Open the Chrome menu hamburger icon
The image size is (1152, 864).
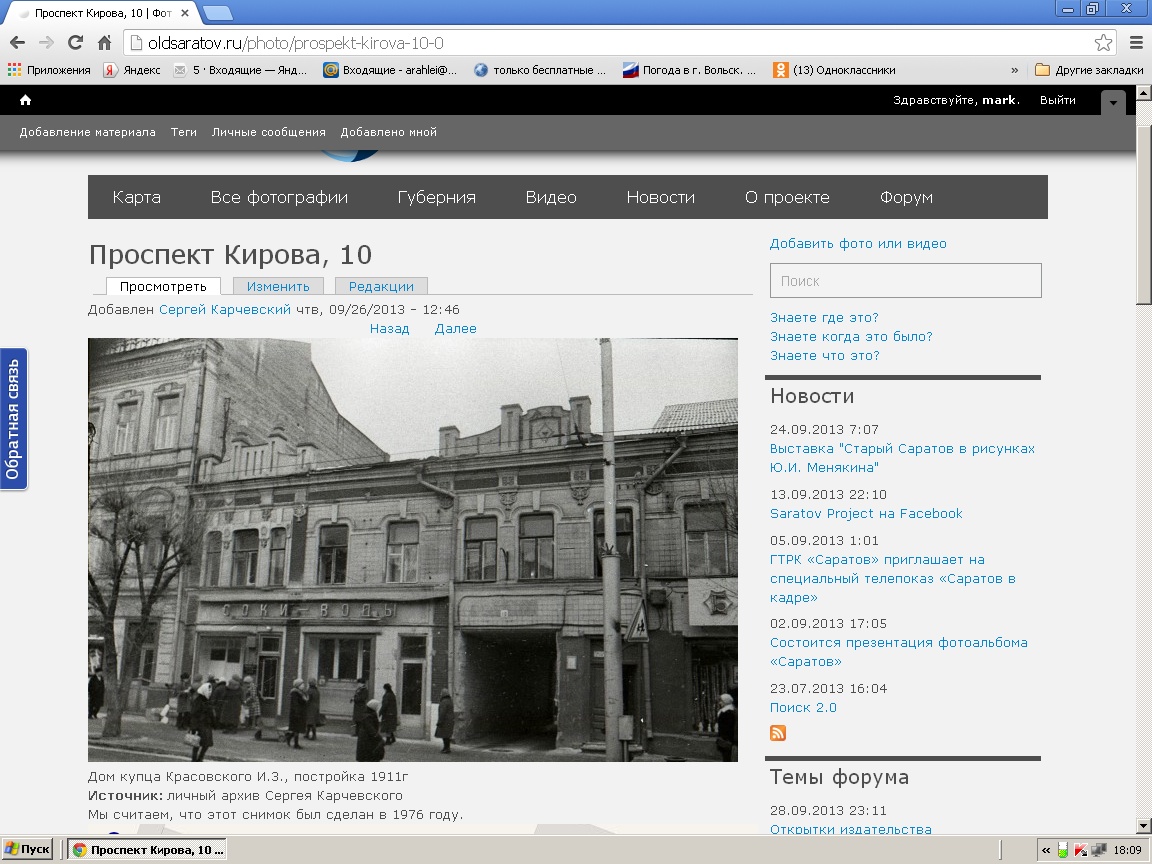[1136, 43]
